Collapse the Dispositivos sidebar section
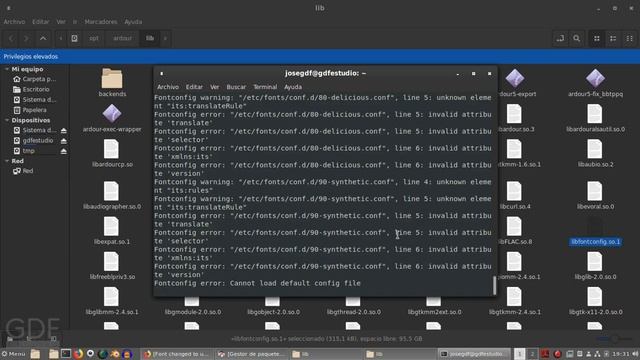The height and width of the screenshot is (360, 640). (7, 120)
